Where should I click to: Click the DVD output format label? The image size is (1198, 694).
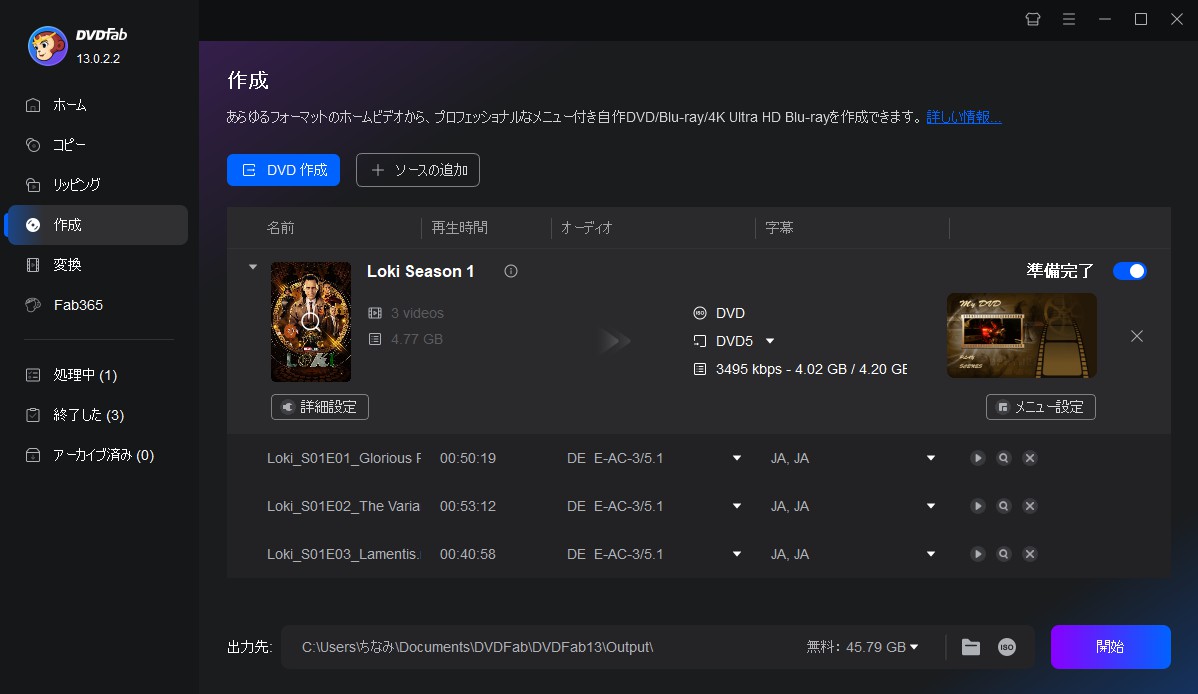[x=730, y=313]
